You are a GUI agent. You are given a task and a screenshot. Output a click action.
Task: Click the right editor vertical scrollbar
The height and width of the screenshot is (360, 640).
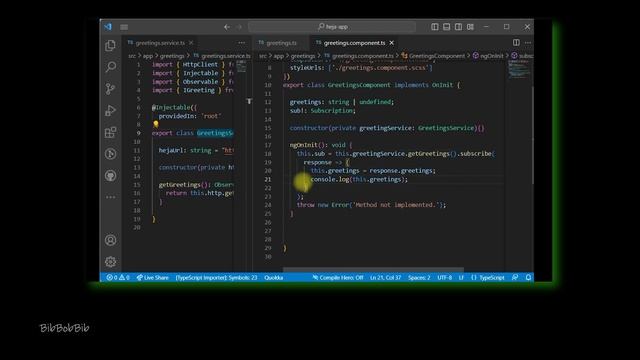pos(532,135)
